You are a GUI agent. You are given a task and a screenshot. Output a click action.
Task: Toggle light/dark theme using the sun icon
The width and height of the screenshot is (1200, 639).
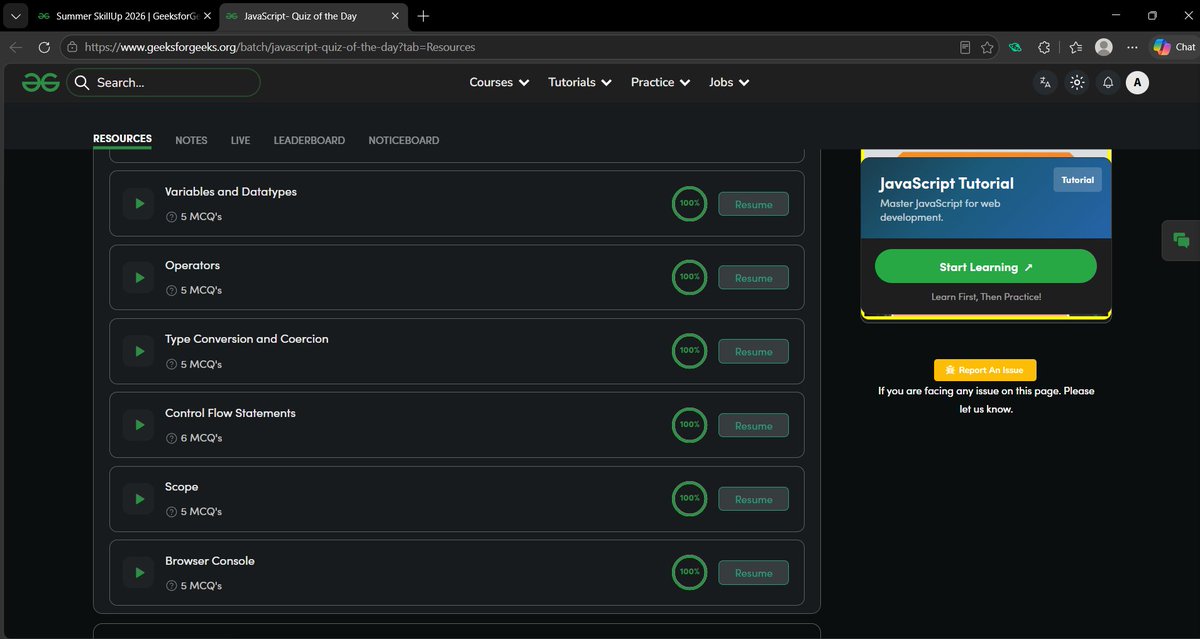click(x=1077, y=83)
